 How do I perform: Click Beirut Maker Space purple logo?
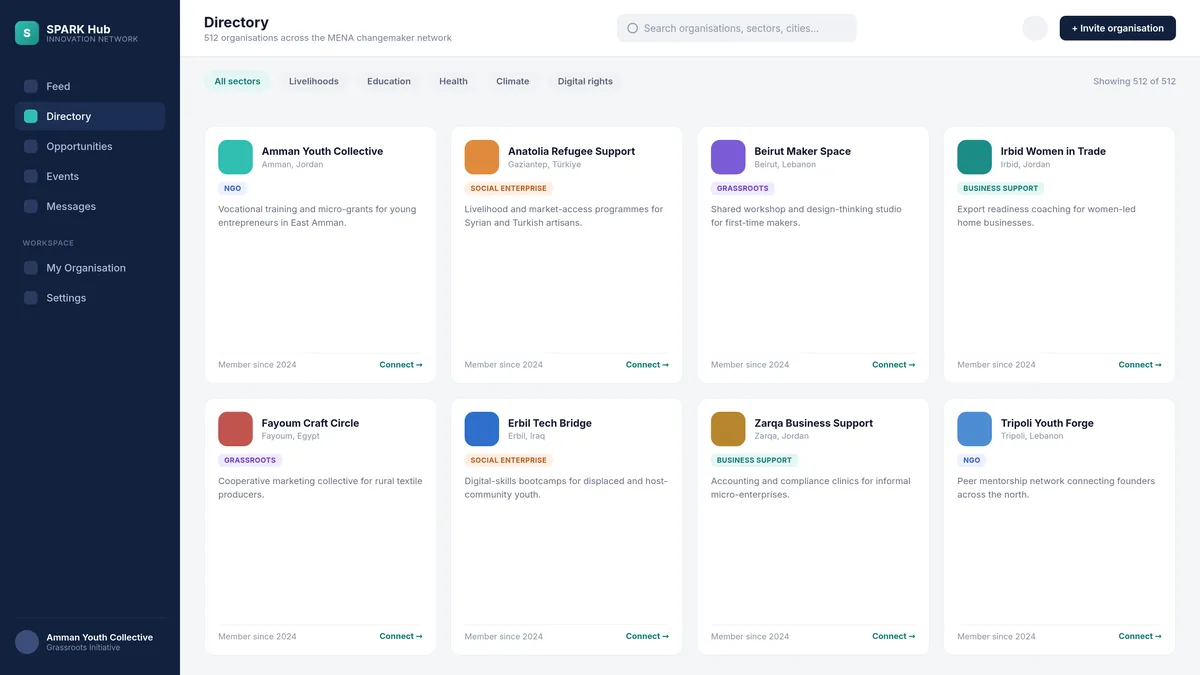(728, 157)
